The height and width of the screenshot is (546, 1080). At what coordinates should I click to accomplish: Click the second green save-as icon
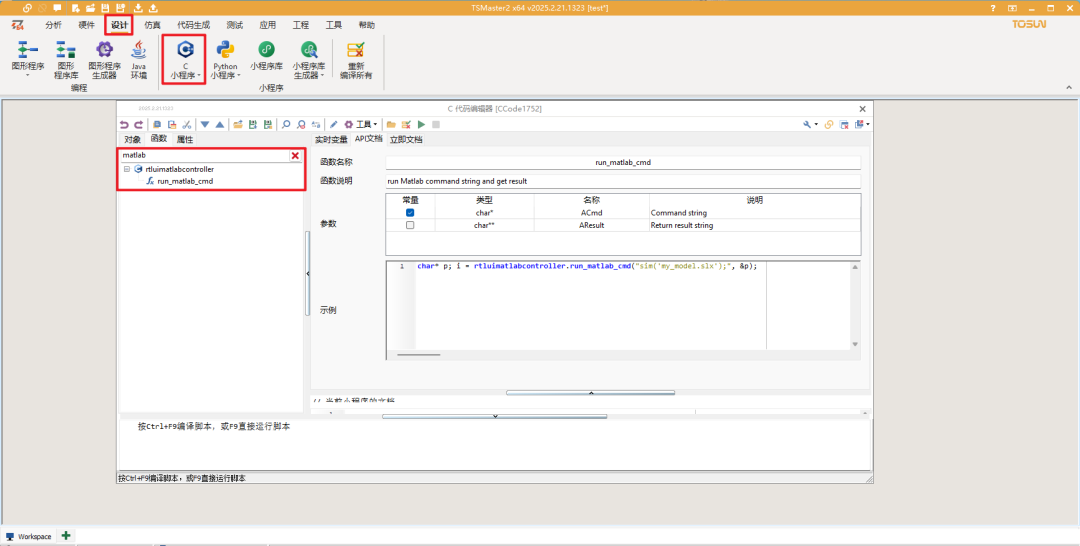coord(268,125)
